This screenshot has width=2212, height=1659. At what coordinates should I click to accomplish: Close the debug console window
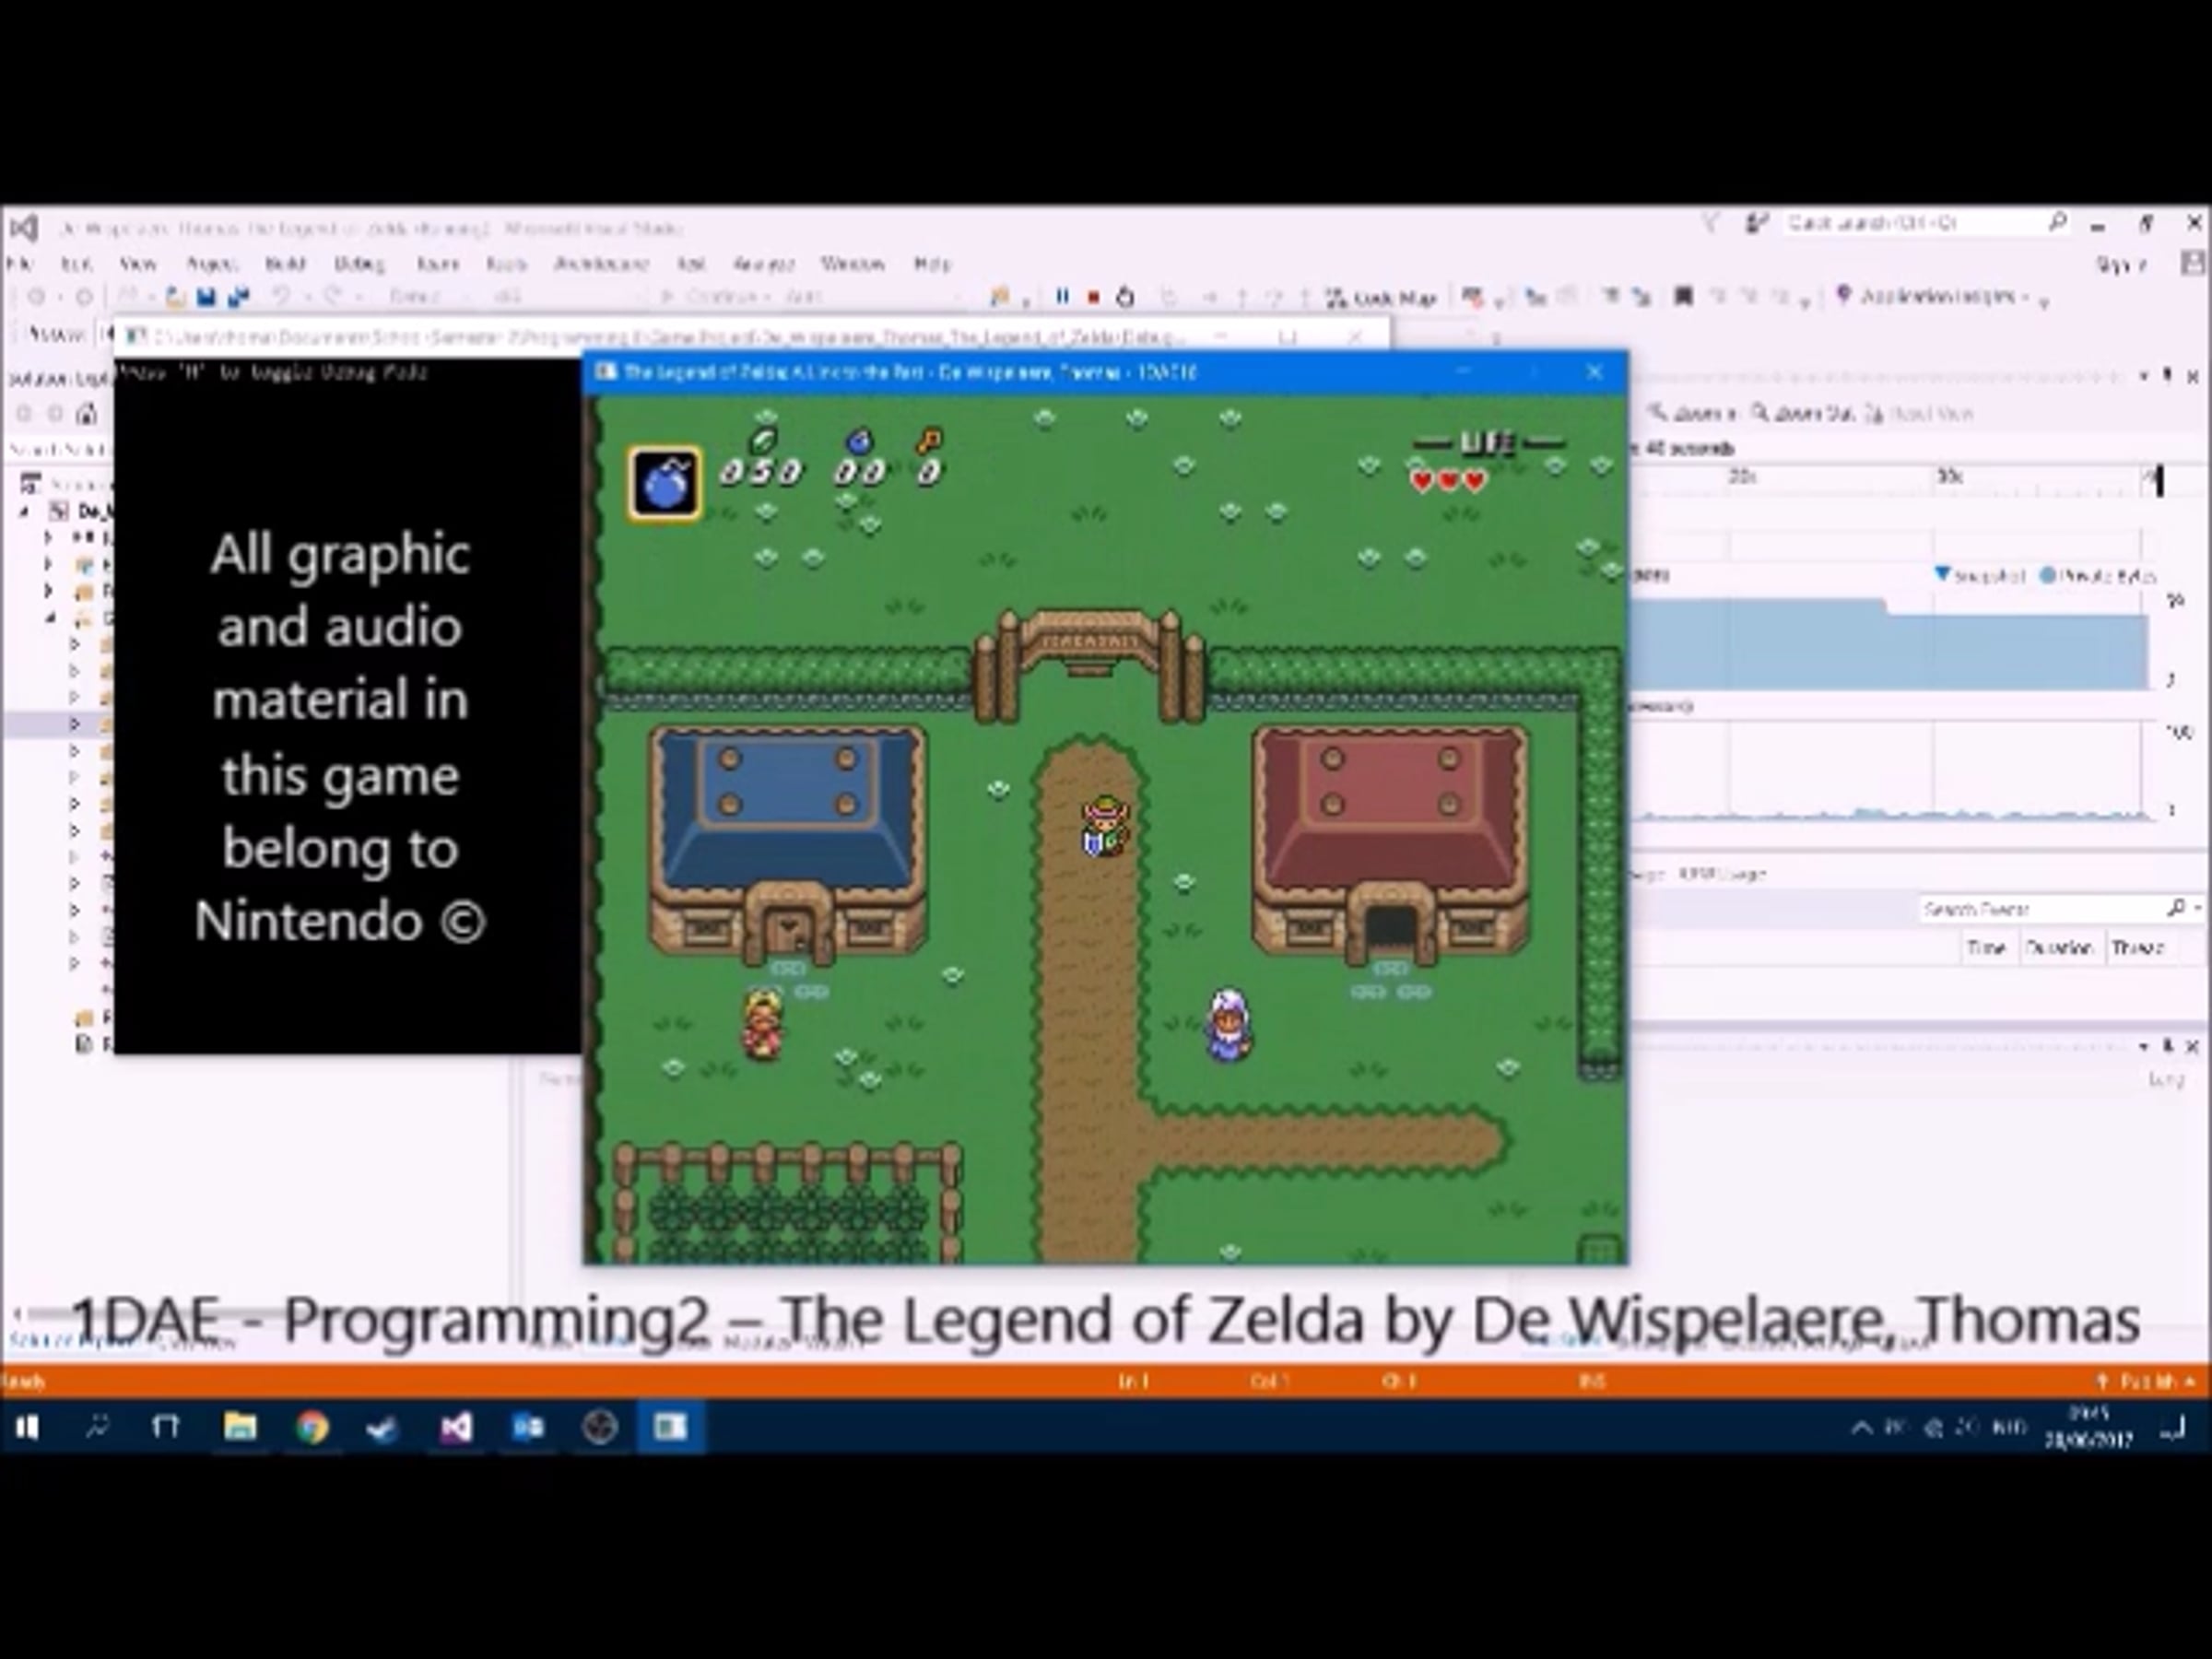point(1354,337)
